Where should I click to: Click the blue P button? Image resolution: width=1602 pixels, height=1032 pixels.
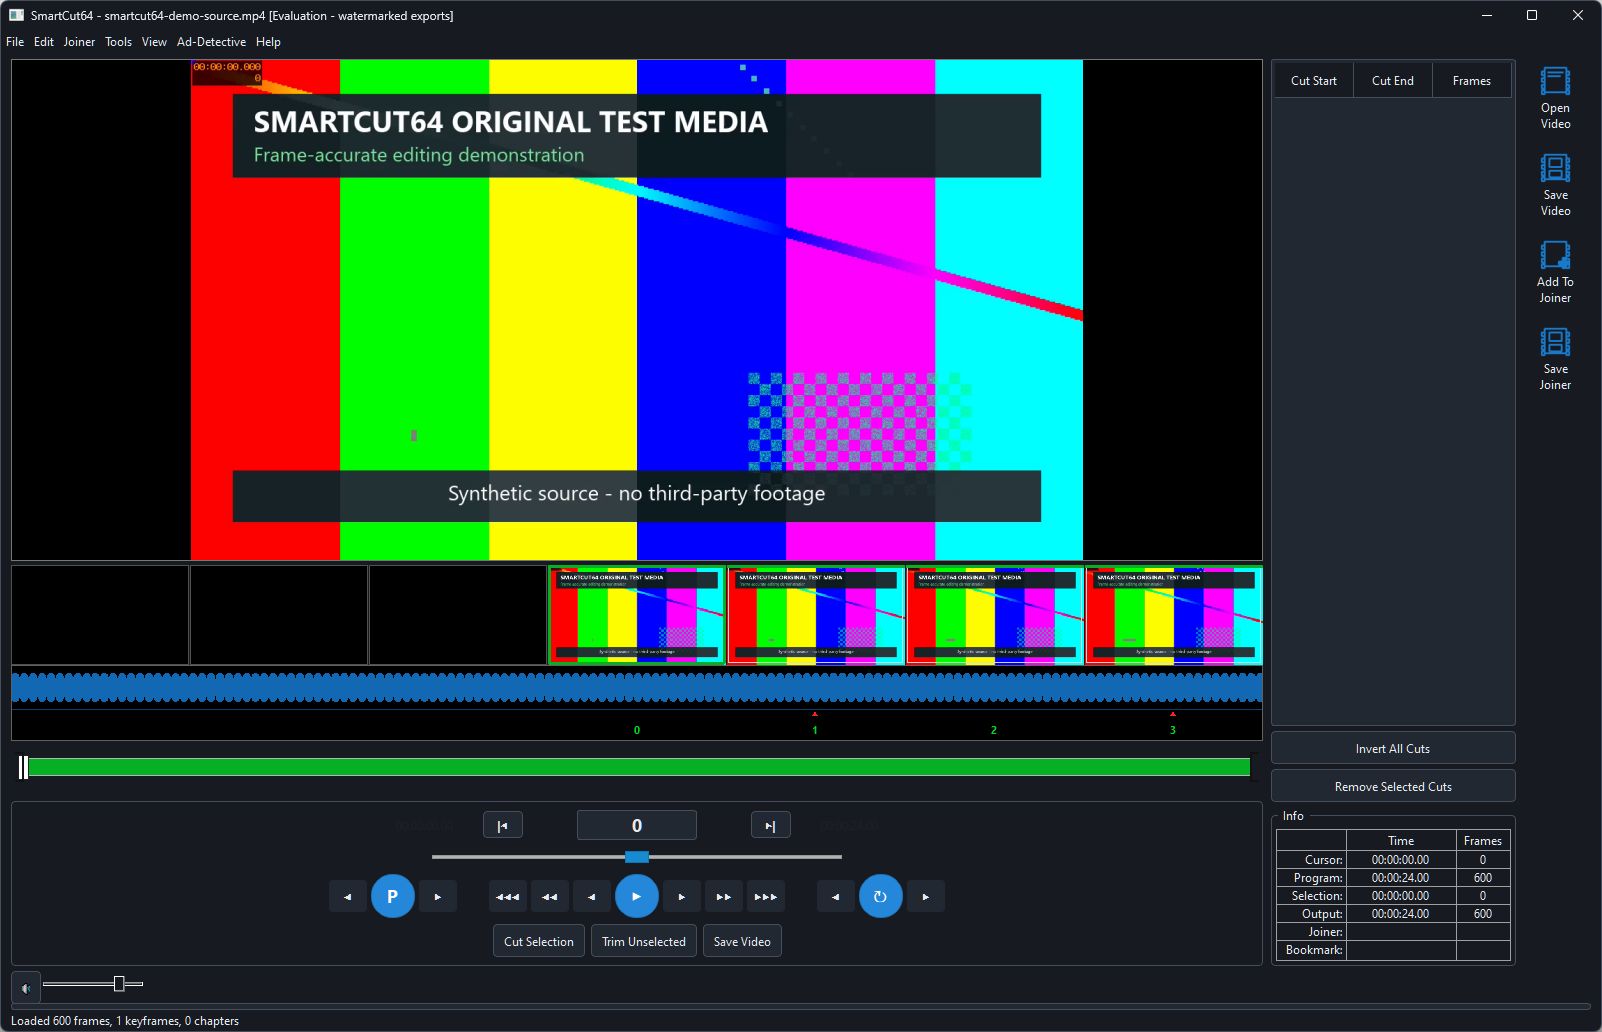tap(392, 896)
